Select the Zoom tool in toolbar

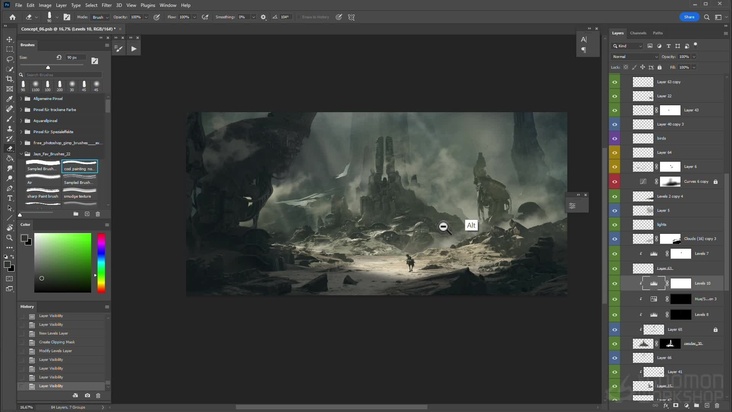click(9, 237)
